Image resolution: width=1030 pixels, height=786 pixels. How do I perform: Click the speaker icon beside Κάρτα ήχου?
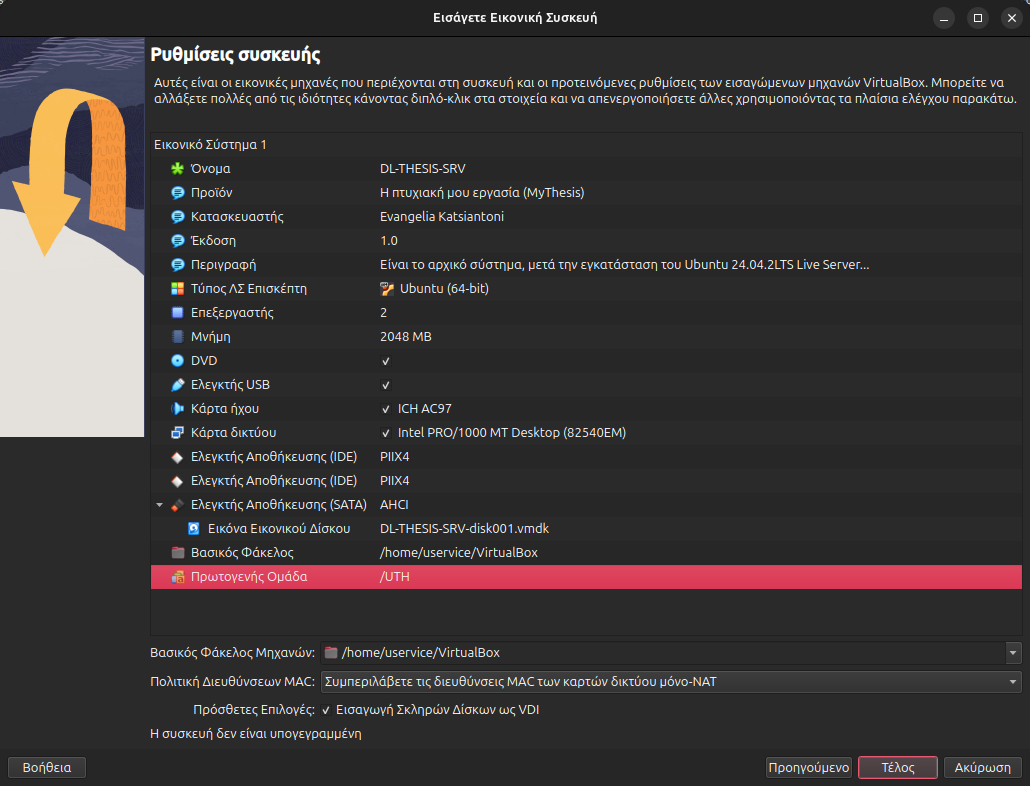tap(177, 408)
